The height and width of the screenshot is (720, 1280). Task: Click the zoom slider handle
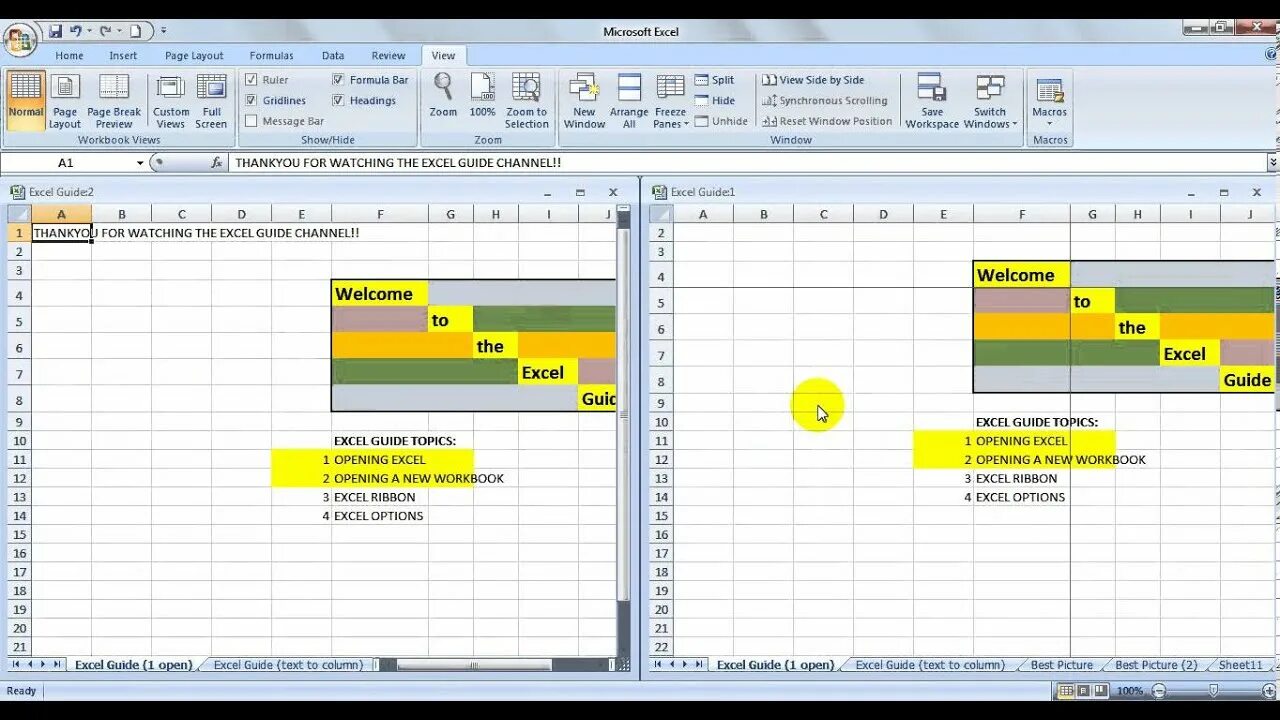tap(1213, 691)
